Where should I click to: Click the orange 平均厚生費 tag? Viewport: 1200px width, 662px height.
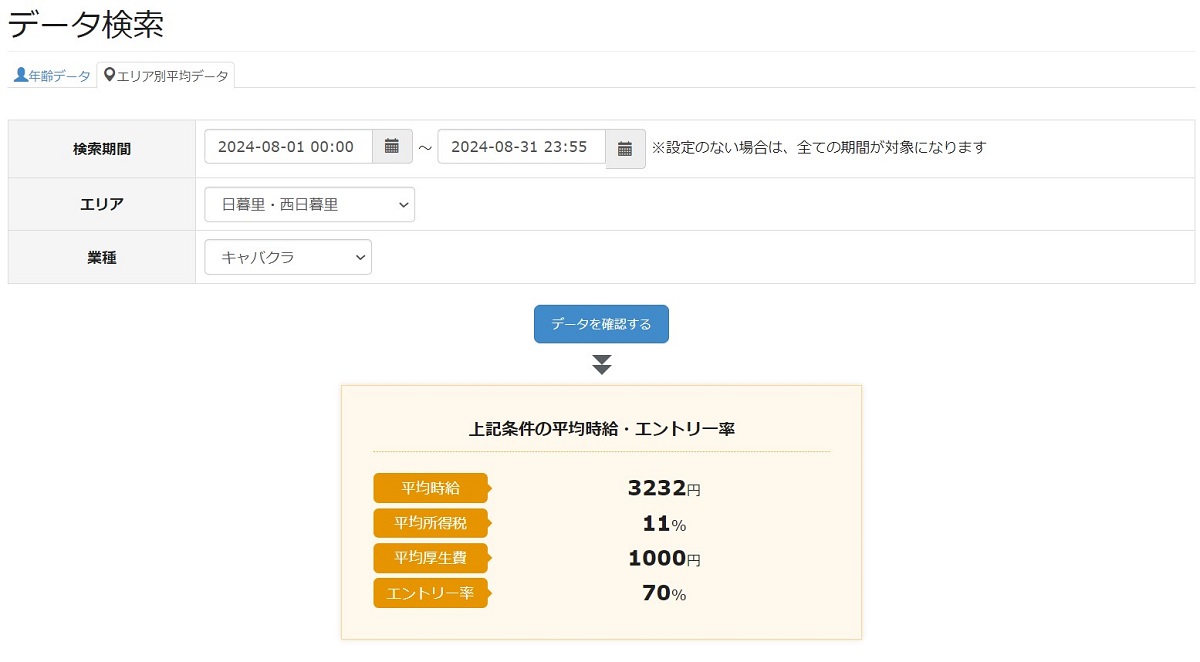pos(430,558)
